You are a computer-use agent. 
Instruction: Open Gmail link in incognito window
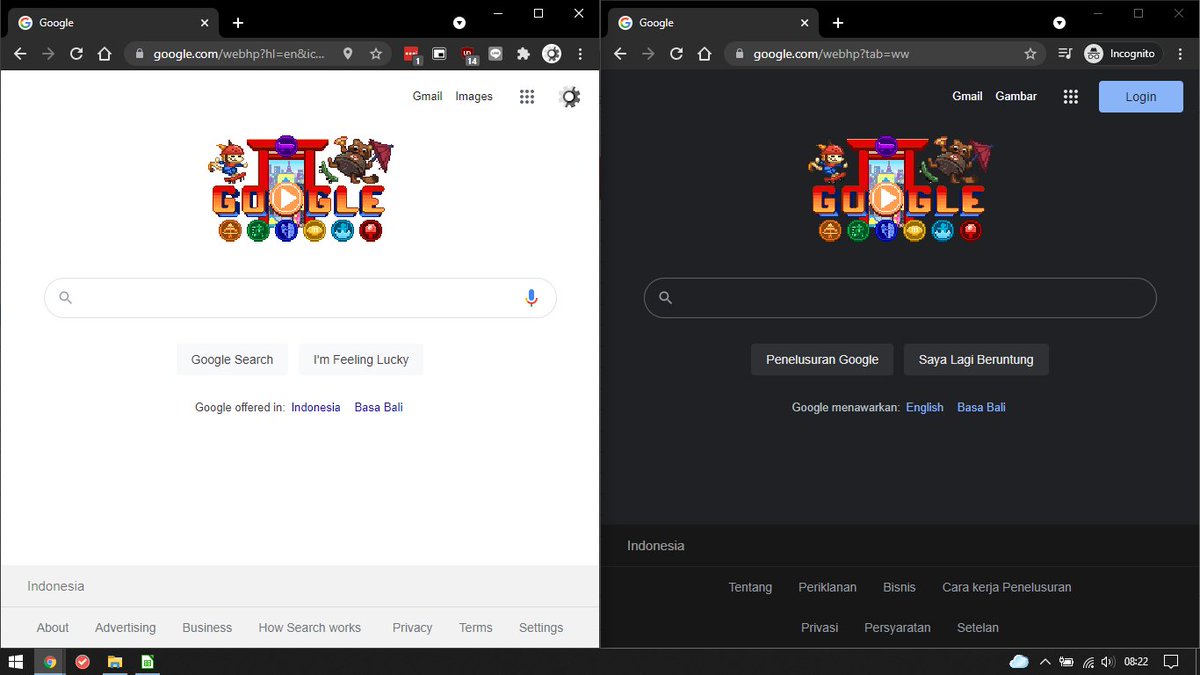point(967,97)
